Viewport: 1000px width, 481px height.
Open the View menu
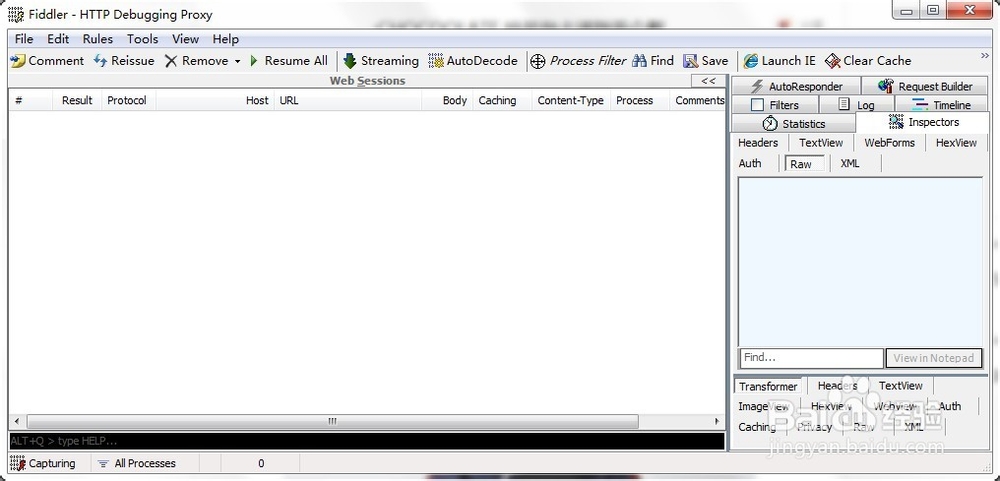coord(186,39)
